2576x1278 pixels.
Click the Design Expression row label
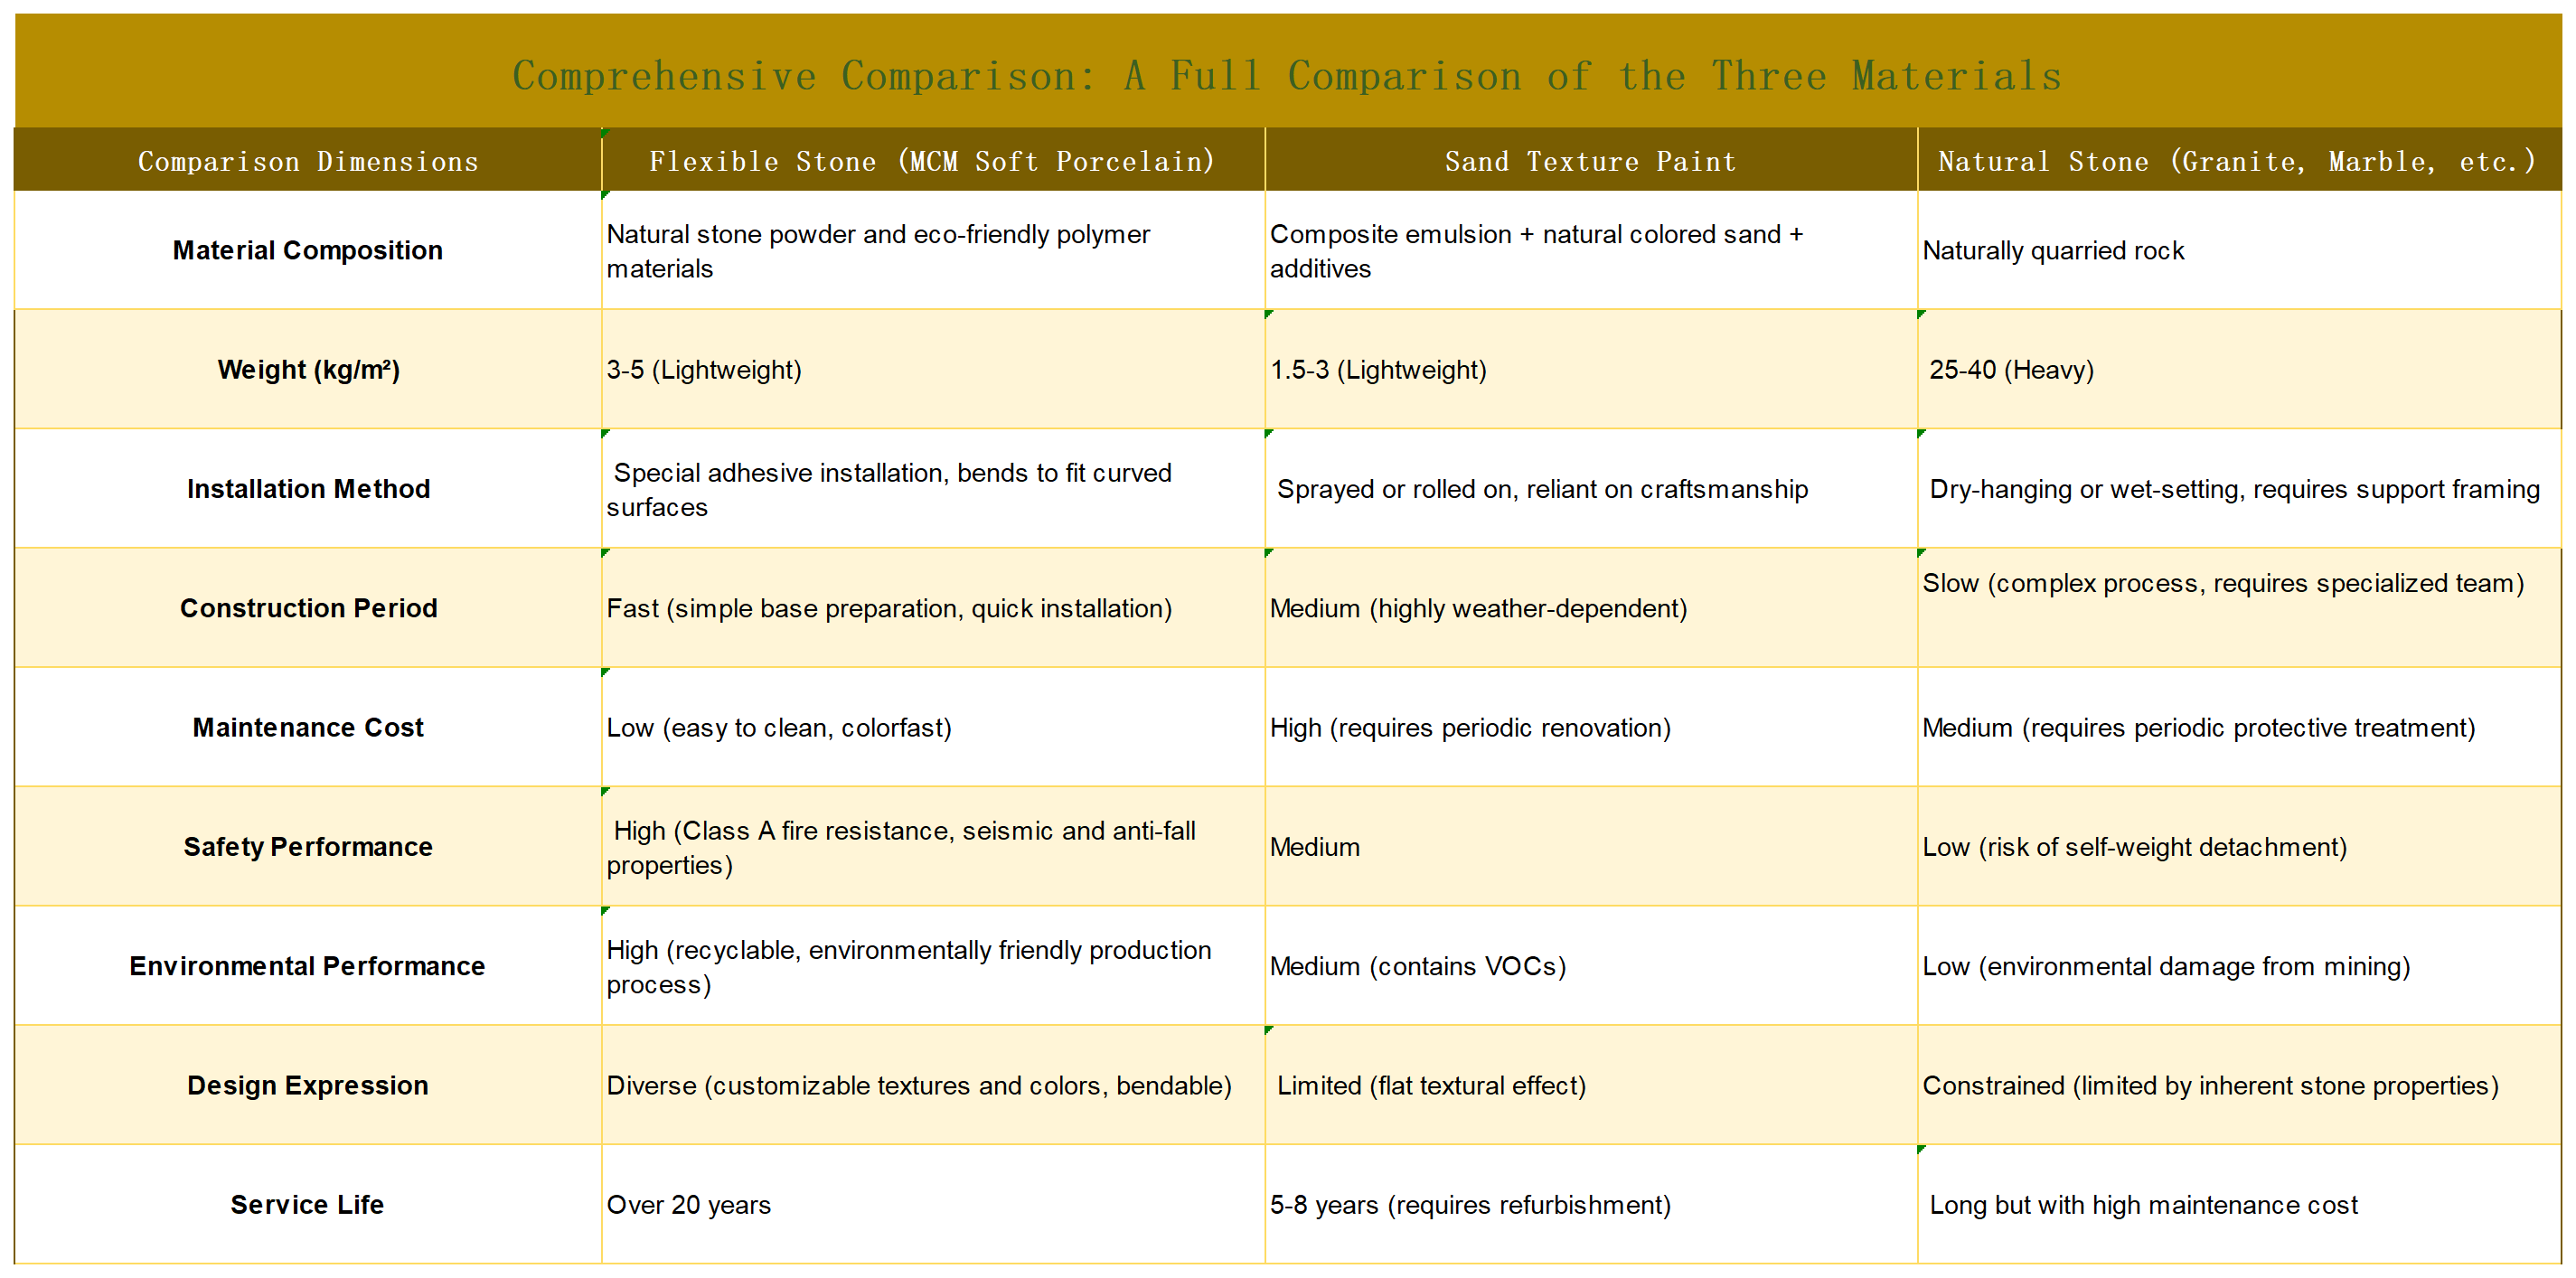pos(307,1085)
